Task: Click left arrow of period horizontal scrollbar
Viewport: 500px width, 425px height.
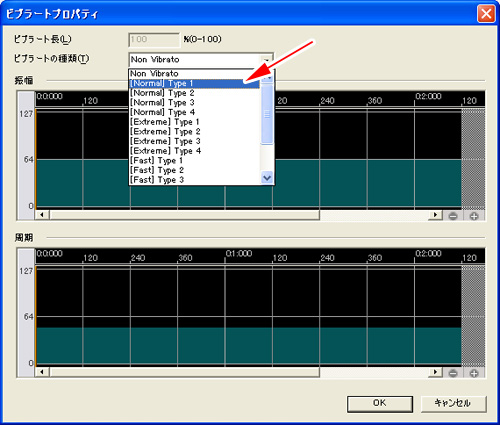Action: click(x=42, y=372)
